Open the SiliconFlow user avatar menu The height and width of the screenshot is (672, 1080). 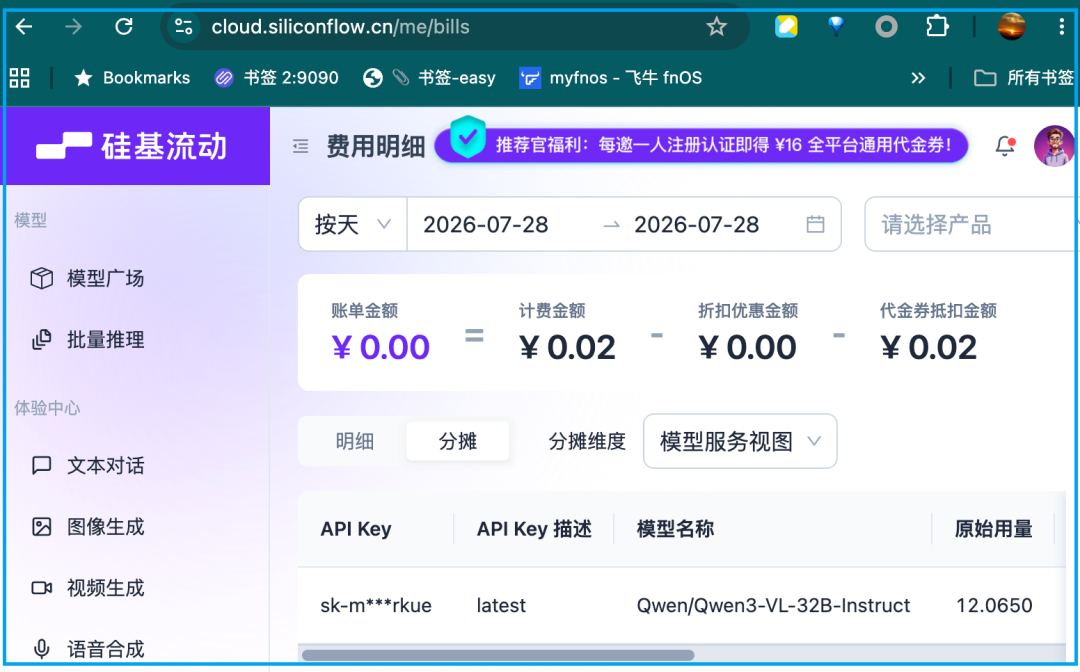(x=1054, y=146)
